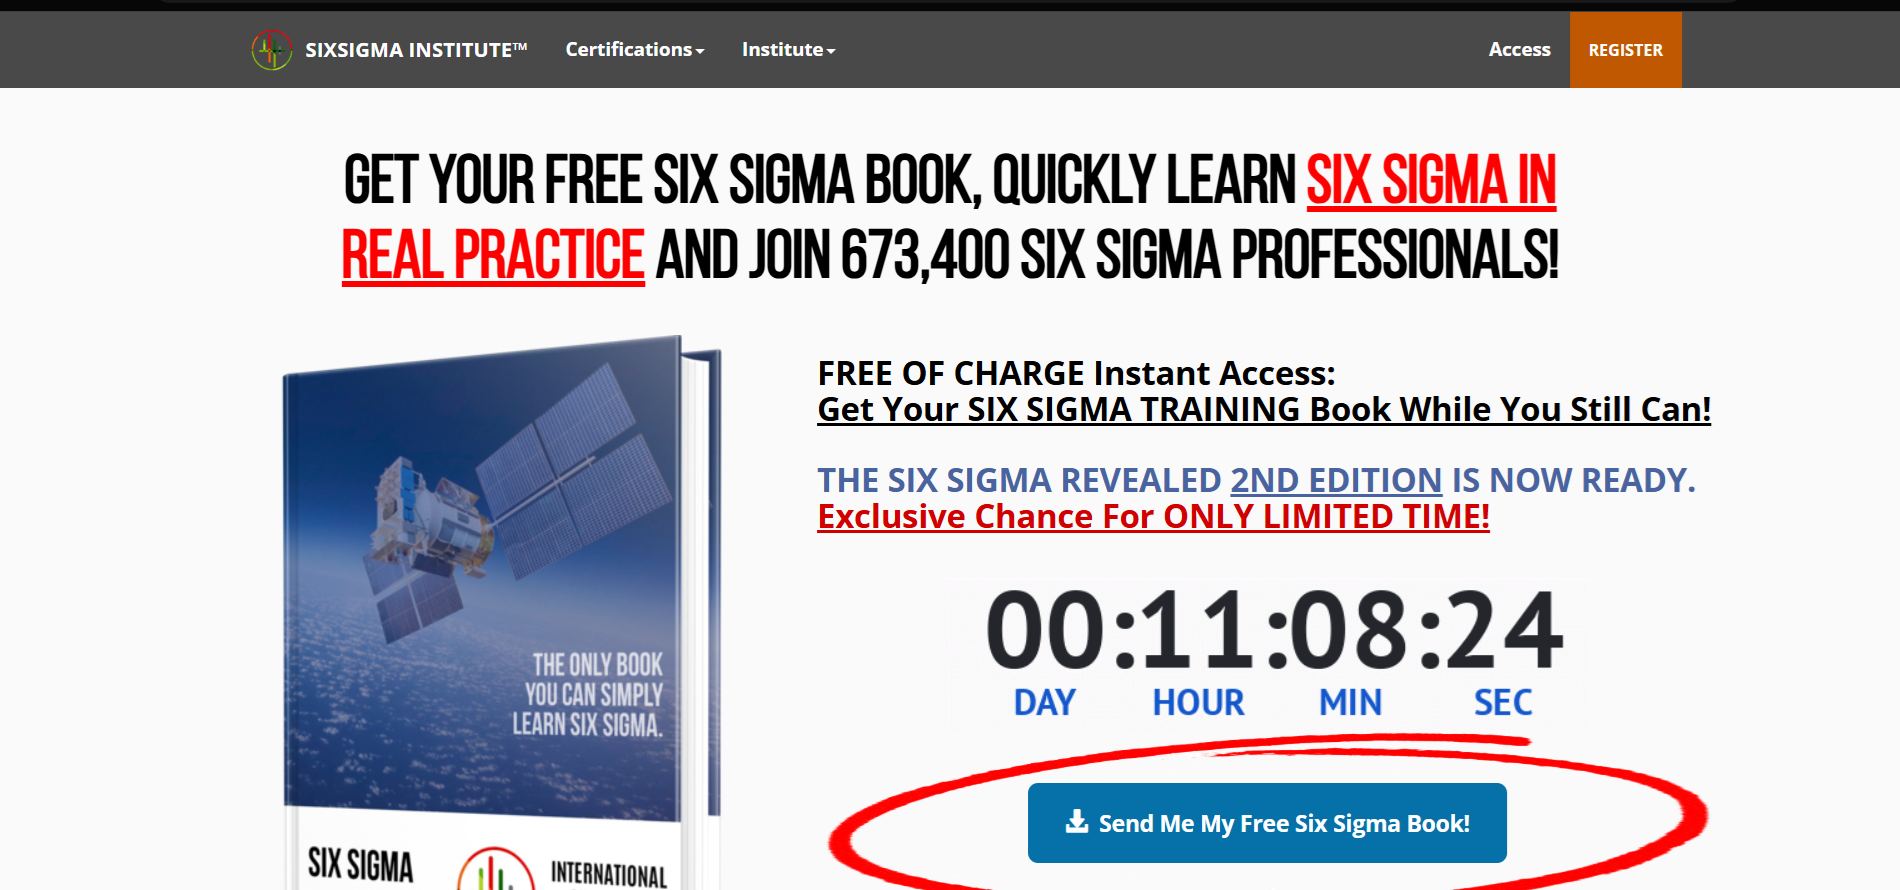Viewport: 1900px width, 890px height.
Task: Click the orange REGISTER button
Action: click(x=1625, y=50)
